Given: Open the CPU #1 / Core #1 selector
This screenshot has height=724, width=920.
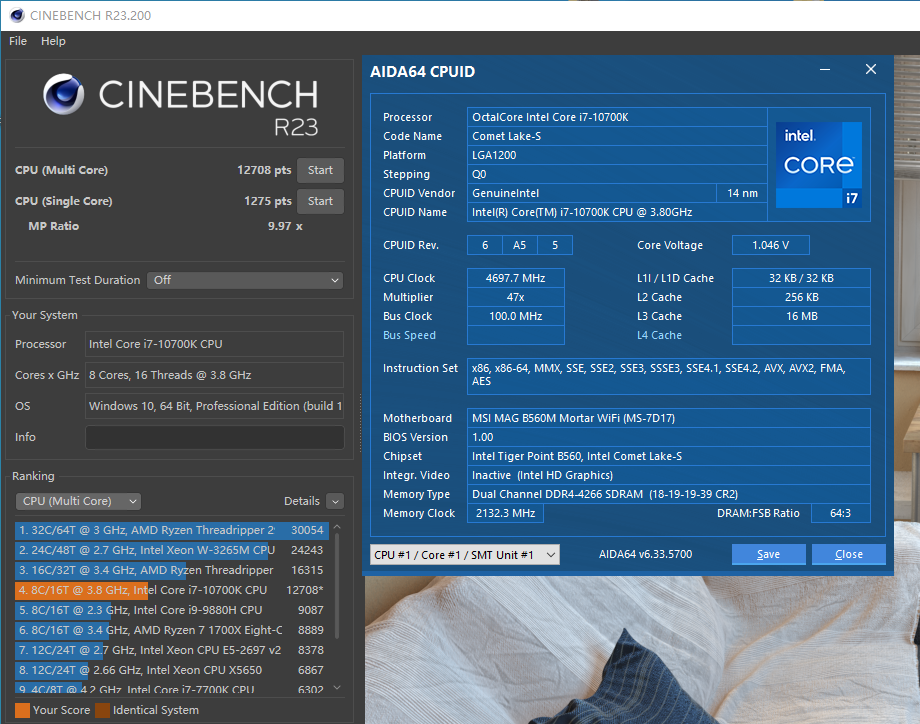Looking at the screenshot, I should [465, 555].
